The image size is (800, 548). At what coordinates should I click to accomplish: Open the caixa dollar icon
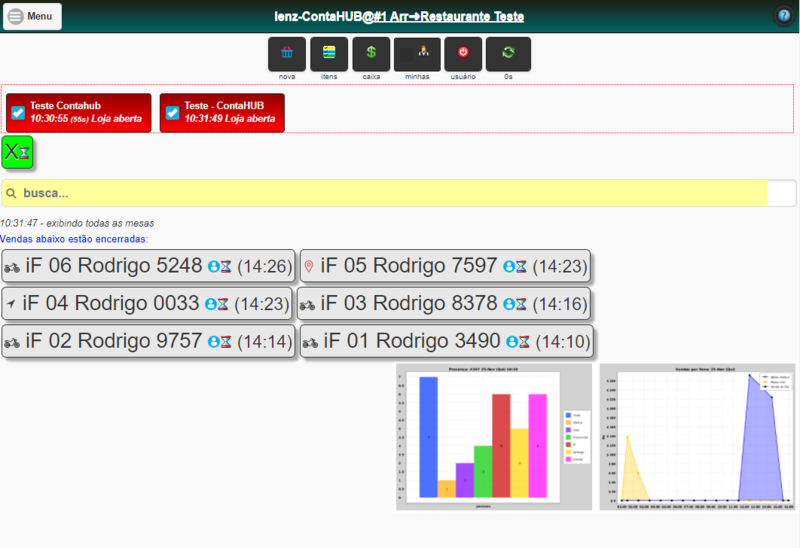pos(371,54)
